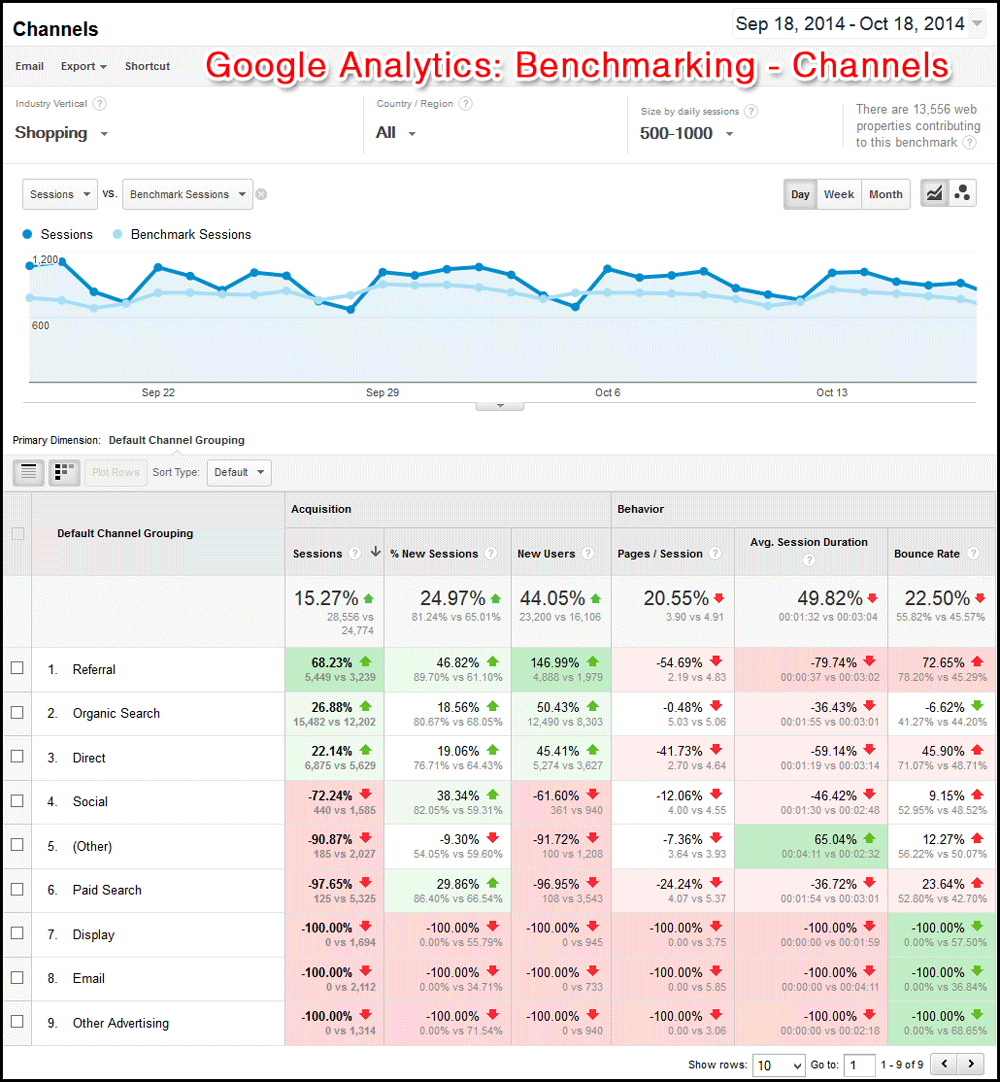
Task: Check the Social row checkbox
Action: [17, 800]
